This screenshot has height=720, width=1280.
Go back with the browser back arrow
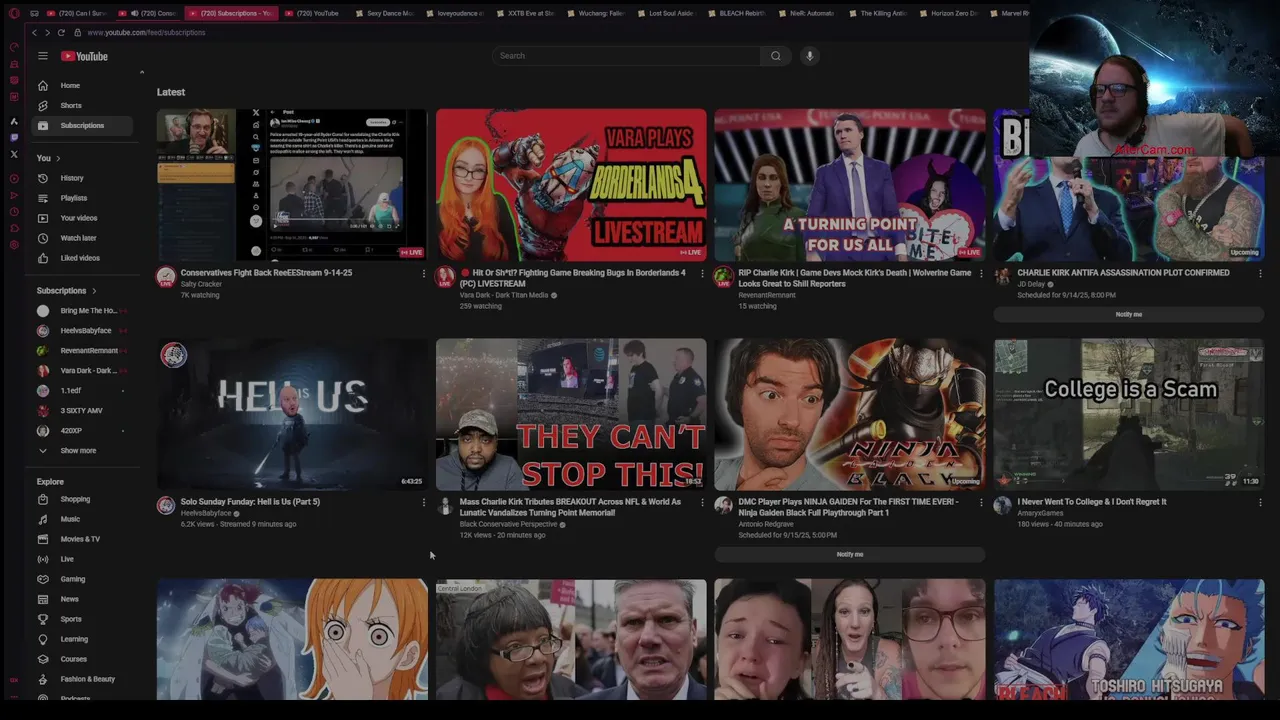[x=34, y=32]
